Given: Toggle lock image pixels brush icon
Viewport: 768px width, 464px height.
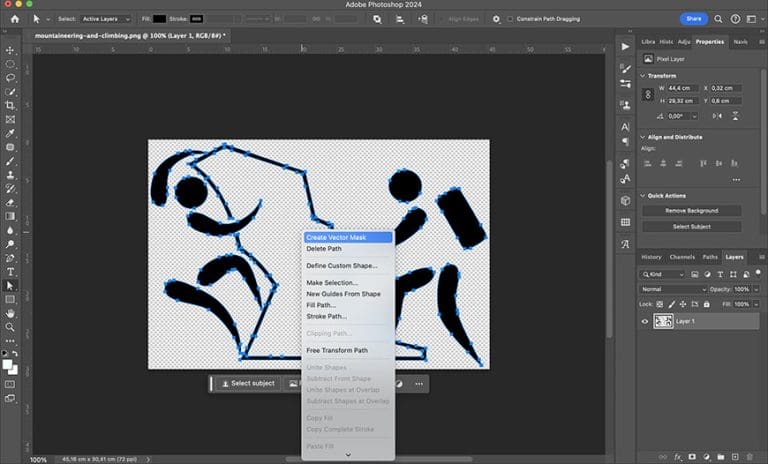Looking at the screenshot, I should click(x=672, y=304).
